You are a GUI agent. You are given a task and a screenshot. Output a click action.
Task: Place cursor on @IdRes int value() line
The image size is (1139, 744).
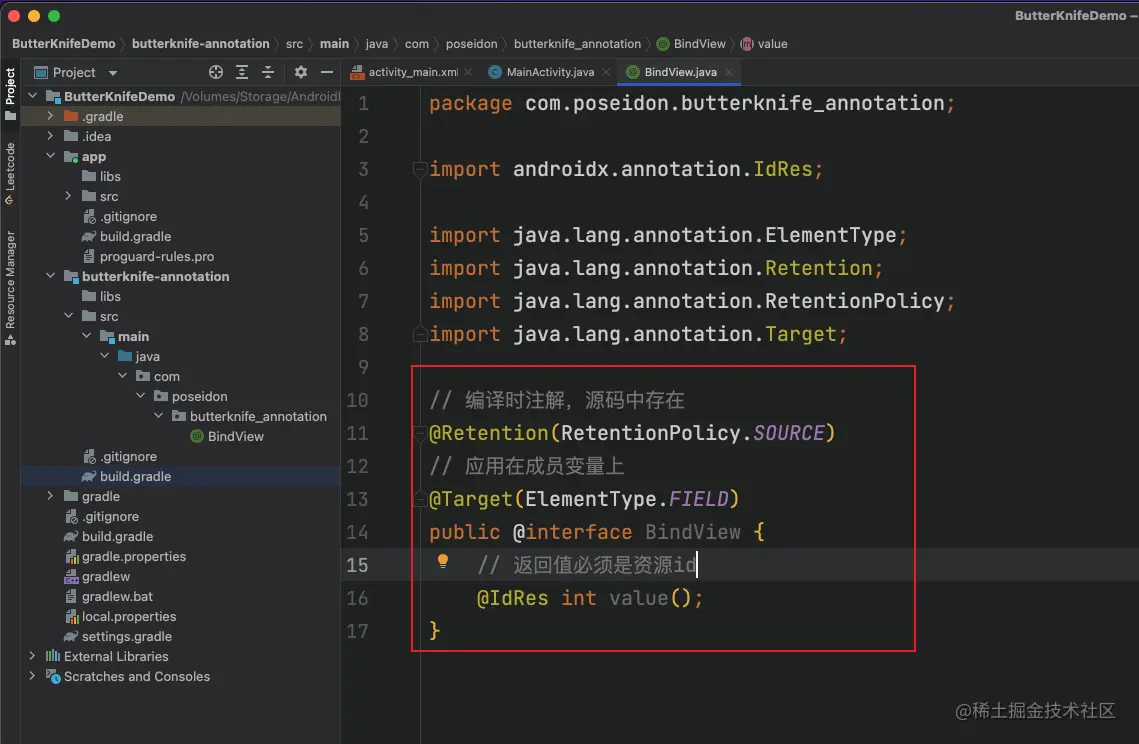[589, 598]
